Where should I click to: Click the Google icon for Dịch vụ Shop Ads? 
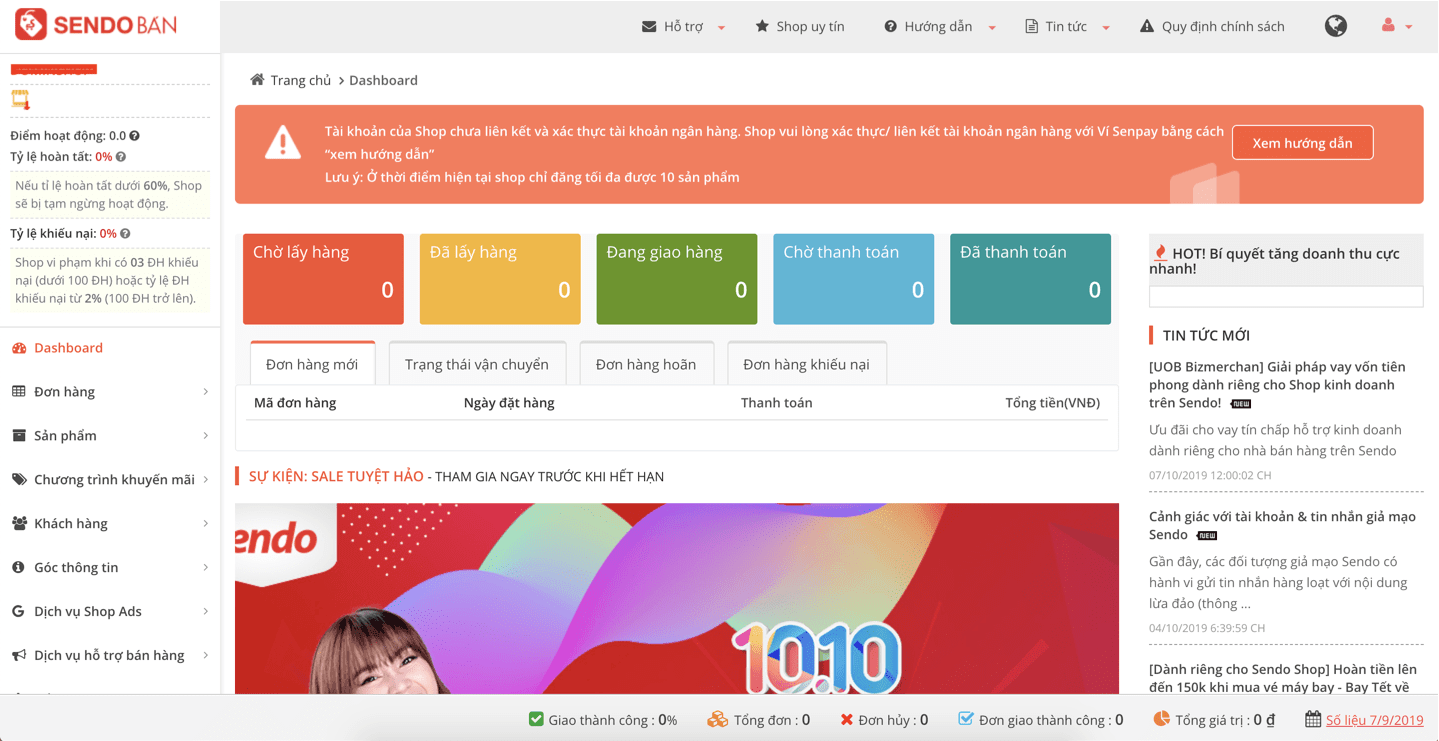click(x=18, y=612)
